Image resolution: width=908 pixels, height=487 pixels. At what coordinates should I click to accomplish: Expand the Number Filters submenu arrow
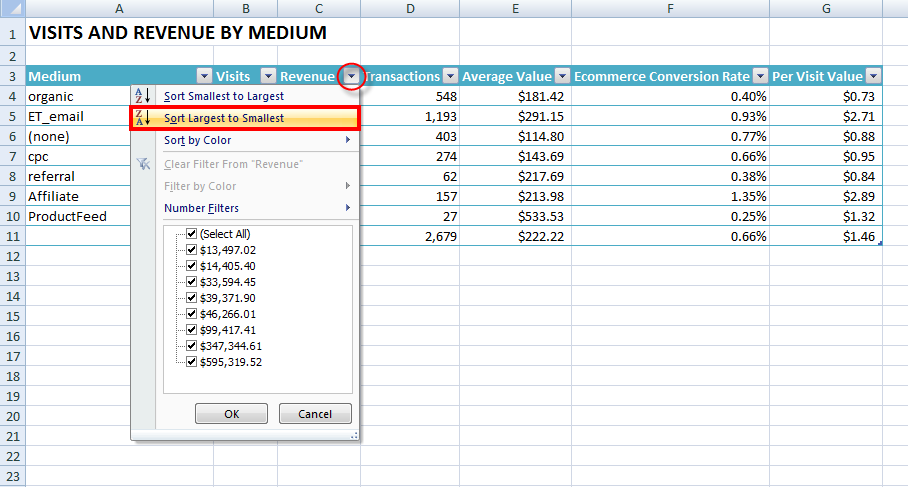coord(347,207)
